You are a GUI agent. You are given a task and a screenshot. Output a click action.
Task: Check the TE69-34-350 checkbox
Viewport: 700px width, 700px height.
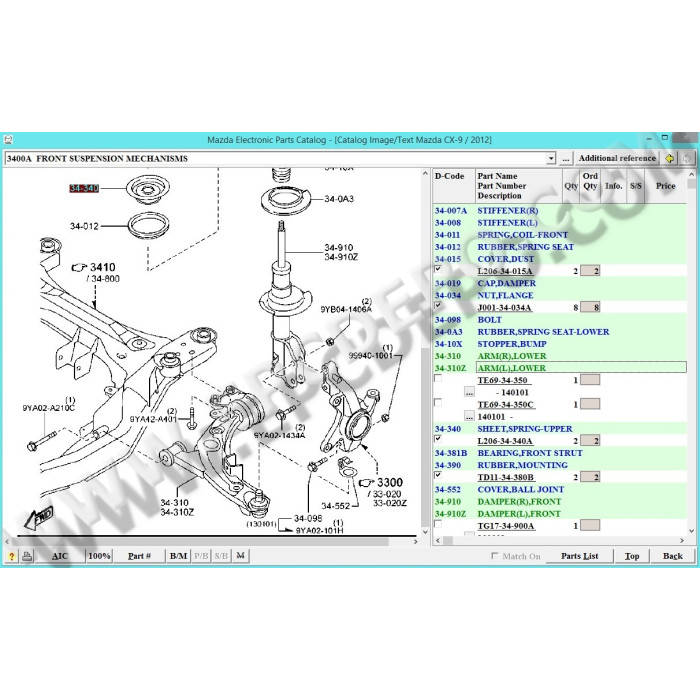coord(438,379)
